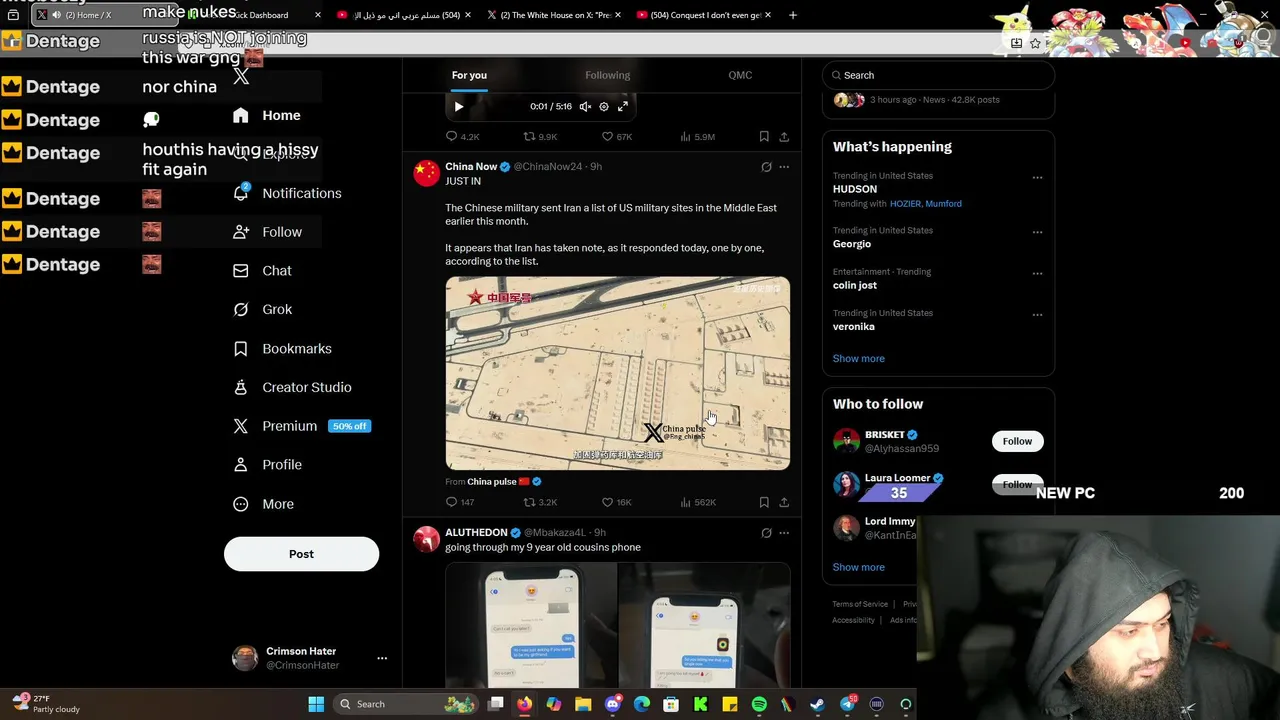Unmute the video player
Image resolution: width=1280 pixels, height=720 pixels.
(x=585, y=106)
